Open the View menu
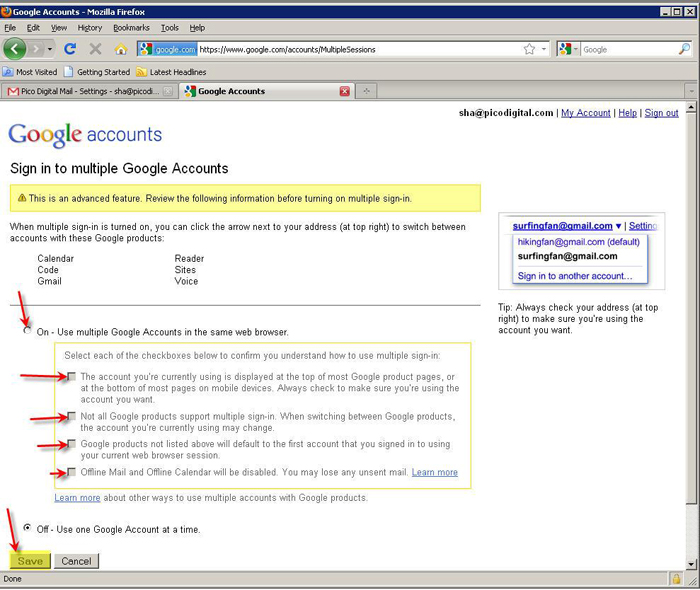 [58, 28]
